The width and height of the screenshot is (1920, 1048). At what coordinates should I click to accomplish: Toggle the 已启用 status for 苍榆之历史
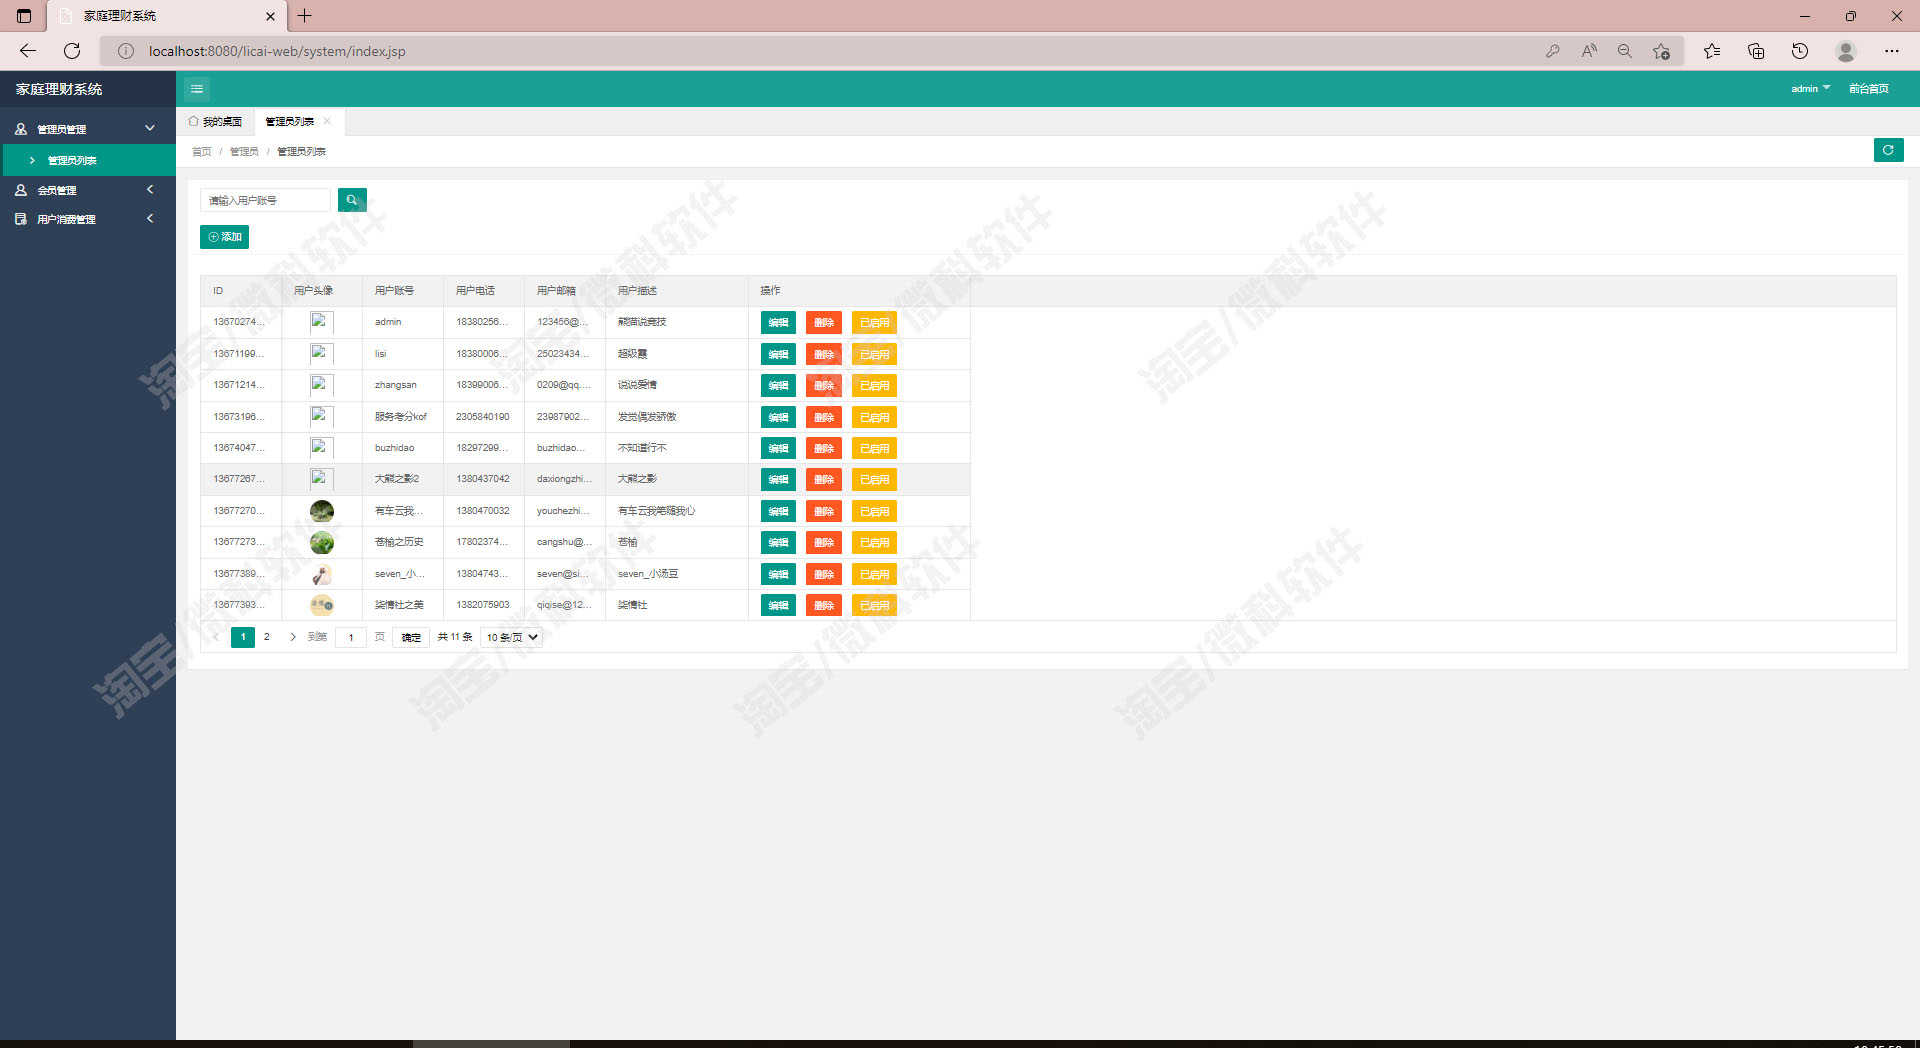[874, 543]
